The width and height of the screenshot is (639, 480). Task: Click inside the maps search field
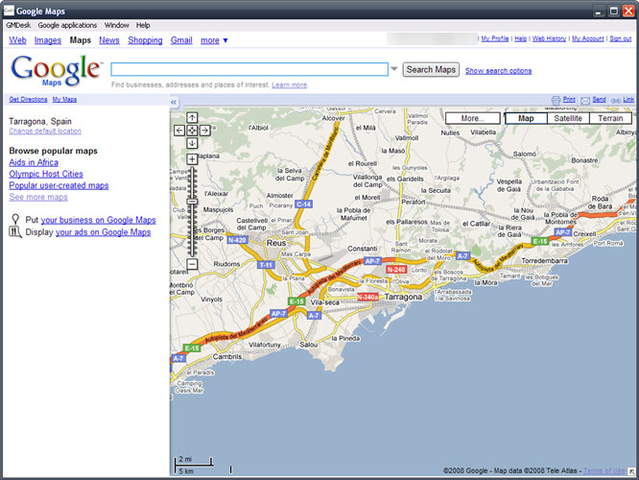(x=249, y=69)
